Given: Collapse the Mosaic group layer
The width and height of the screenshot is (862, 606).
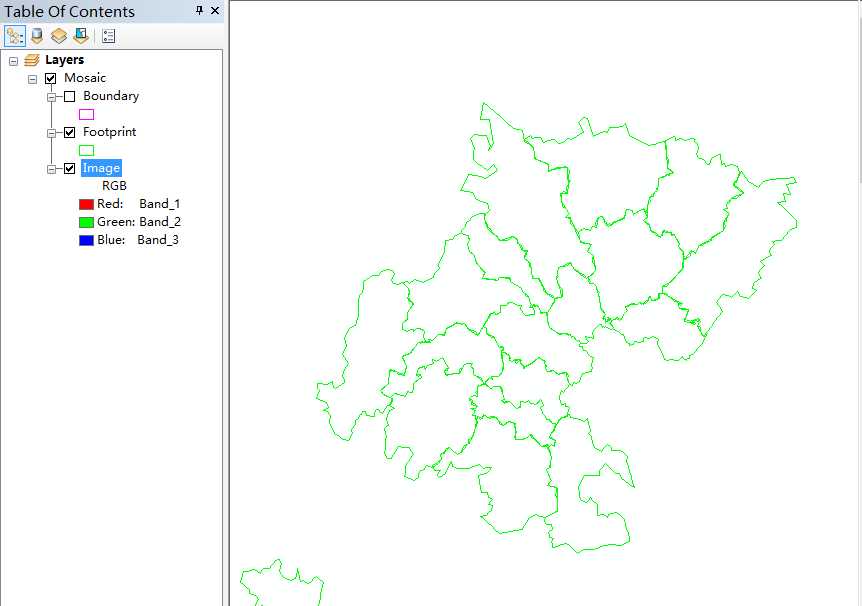Looking at the screenshot, I should tap(32, 79).
